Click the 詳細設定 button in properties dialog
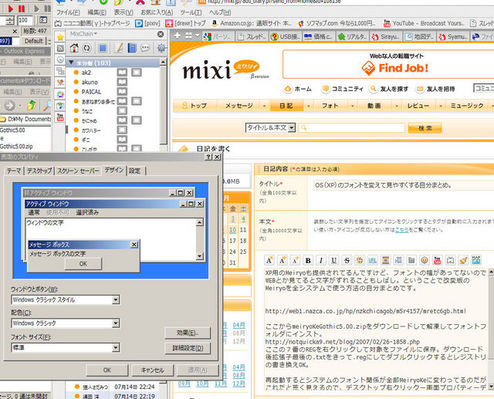The height and width of the screenshot is (399, 494). pos(188,348)
